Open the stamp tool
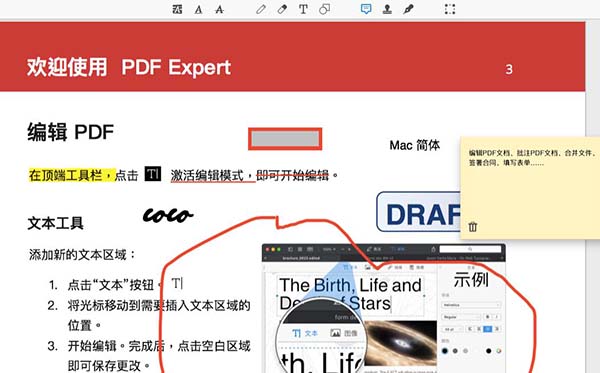600x373 pixels. pos(387,9)
